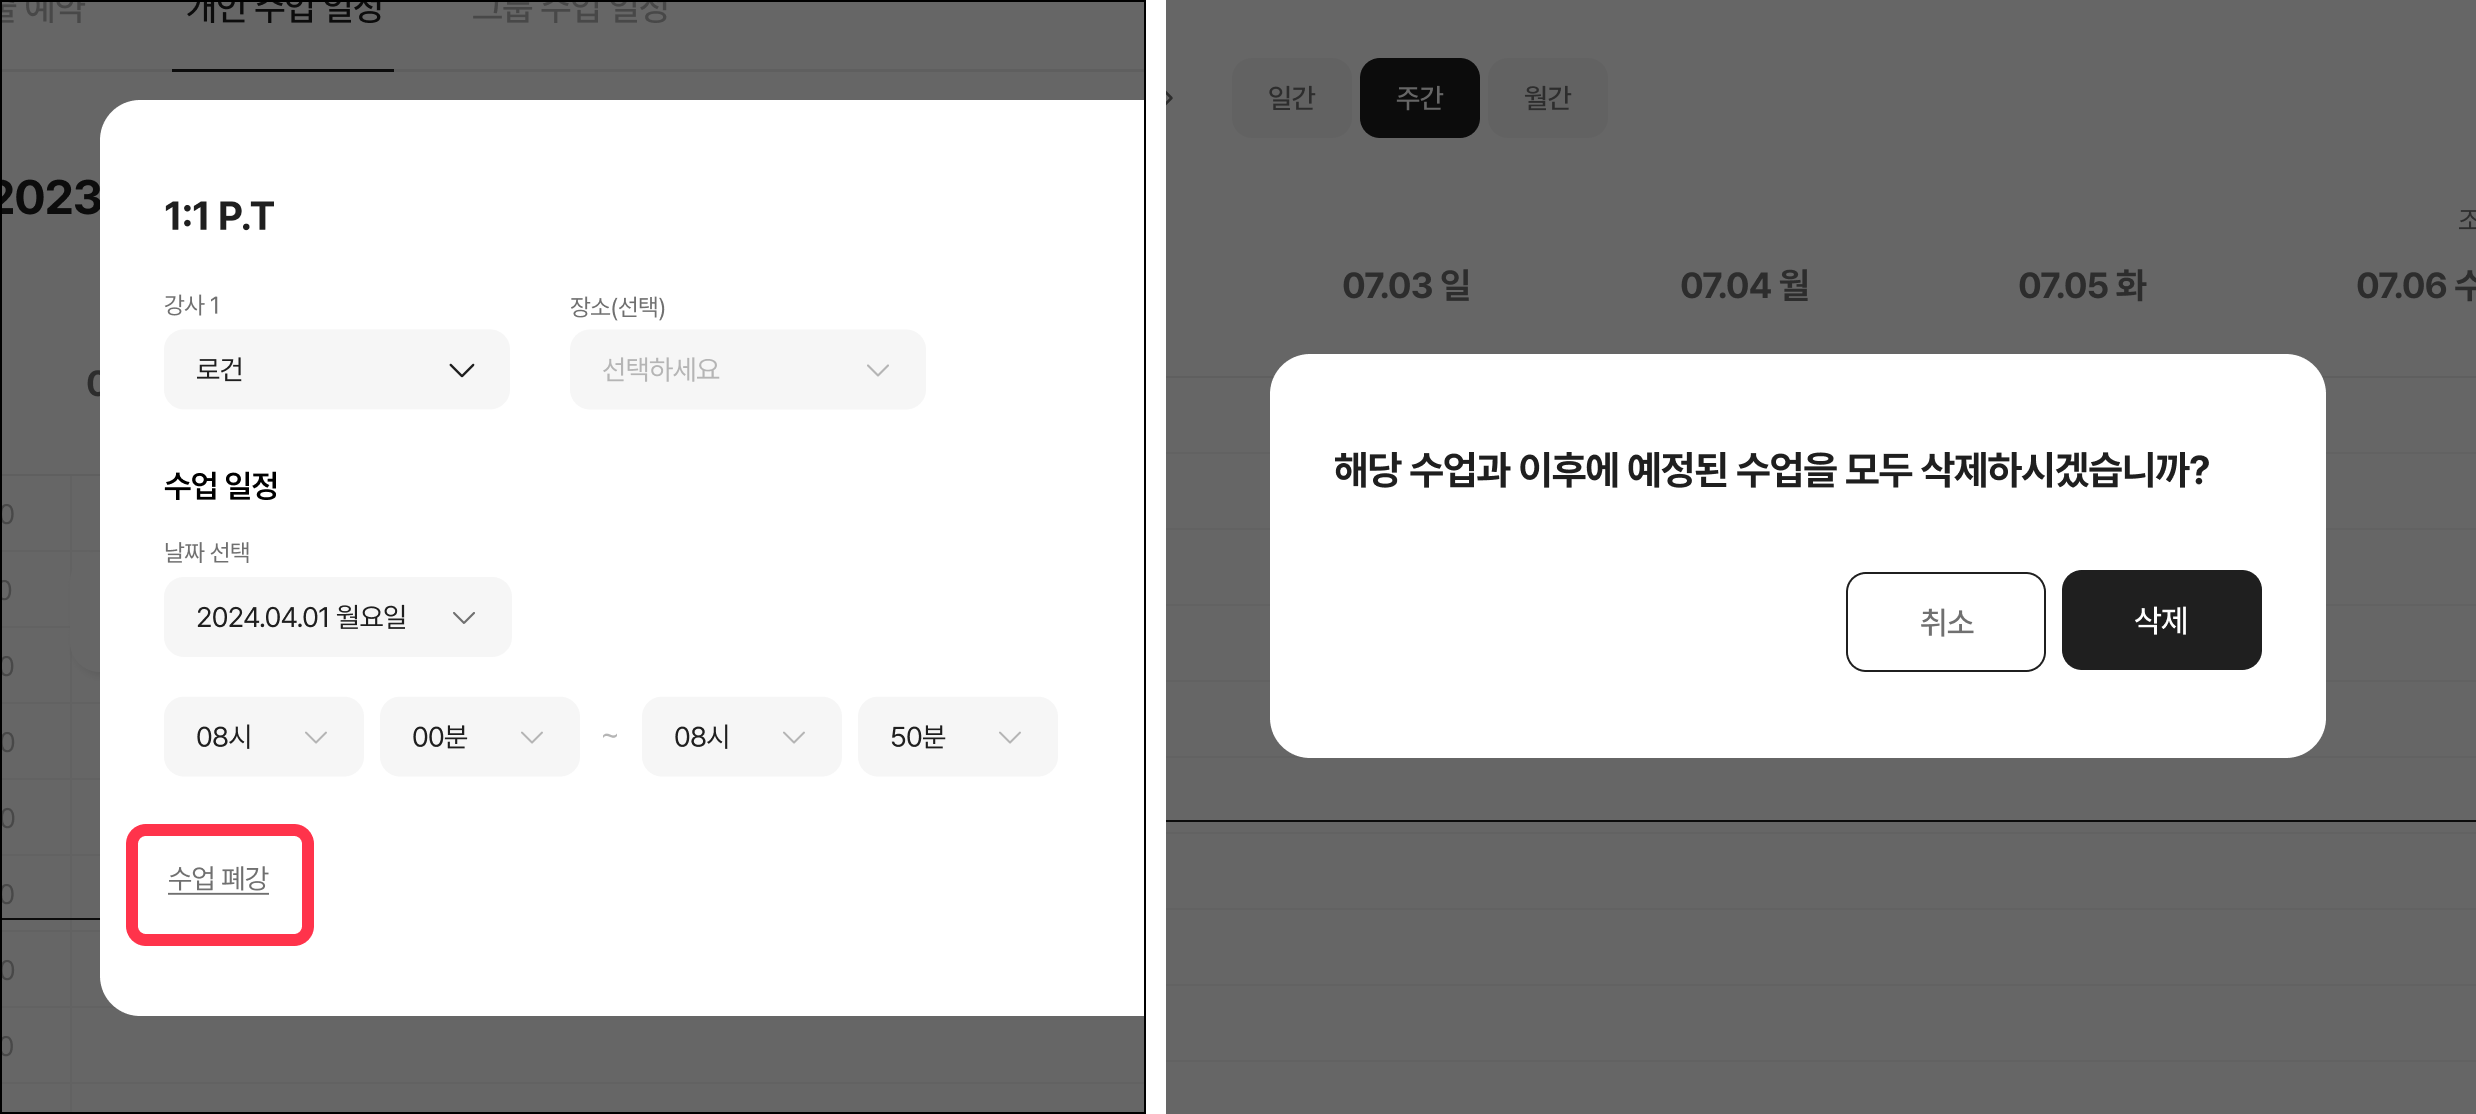Cancel deletion with 취소 button
2476x1114 pixels.
tap(1946, 622)
